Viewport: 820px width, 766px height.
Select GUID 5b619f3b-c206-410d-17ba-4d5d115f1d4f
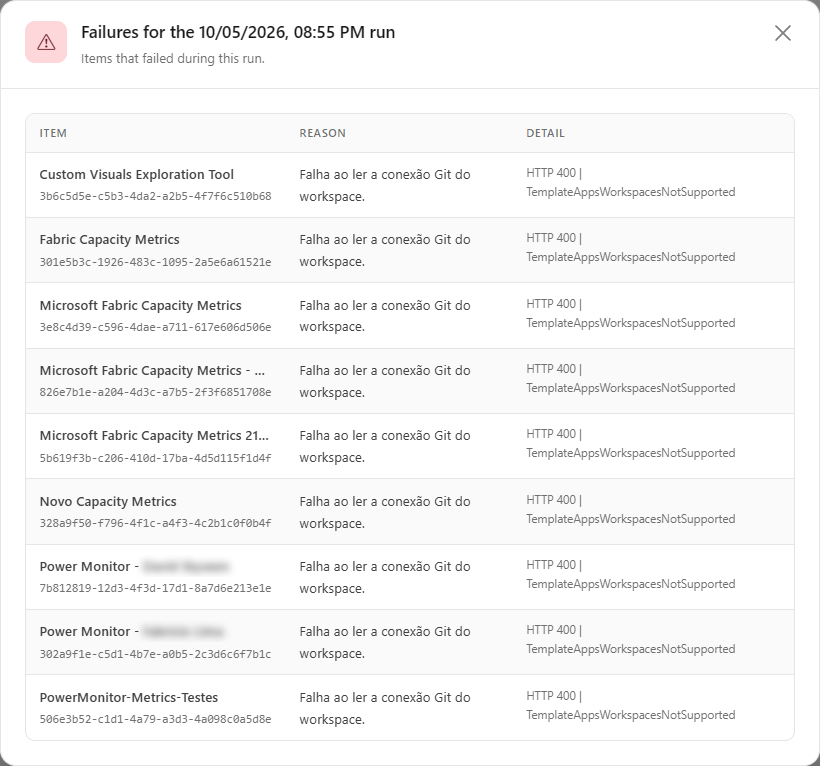155,458
